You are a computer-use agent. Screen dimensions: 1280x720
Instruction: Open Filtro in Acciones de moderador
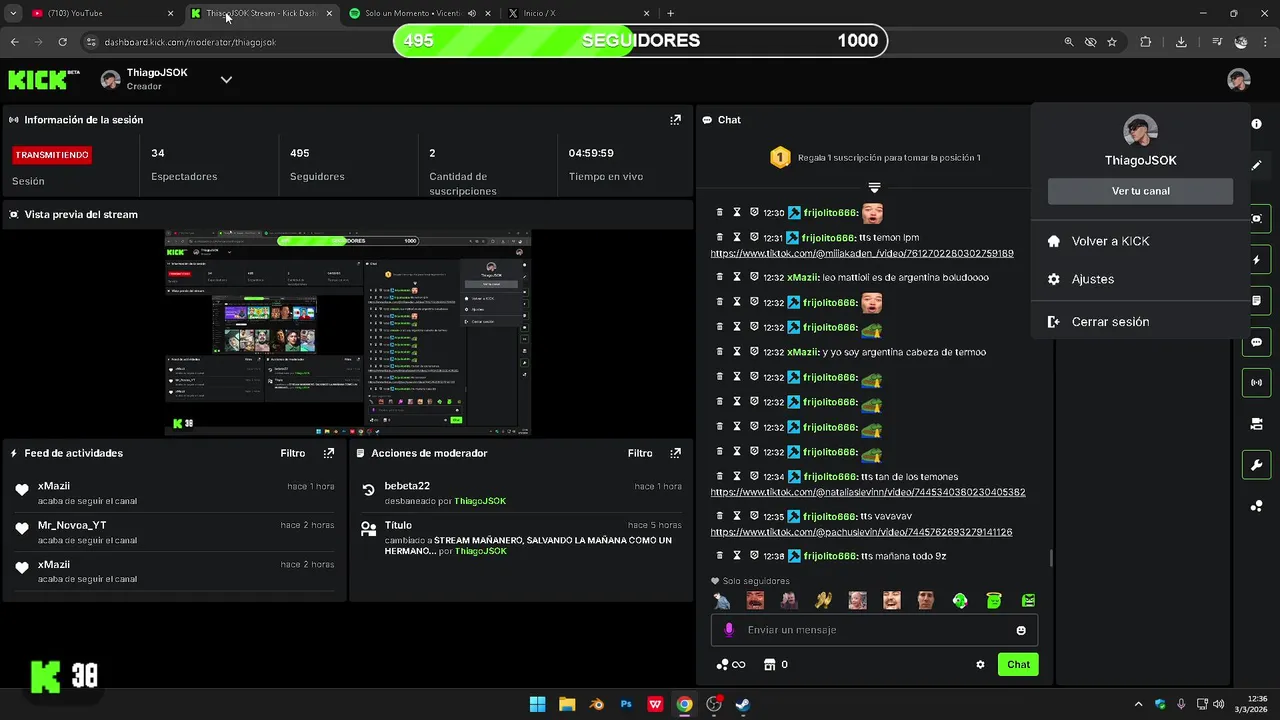[640, 453]
